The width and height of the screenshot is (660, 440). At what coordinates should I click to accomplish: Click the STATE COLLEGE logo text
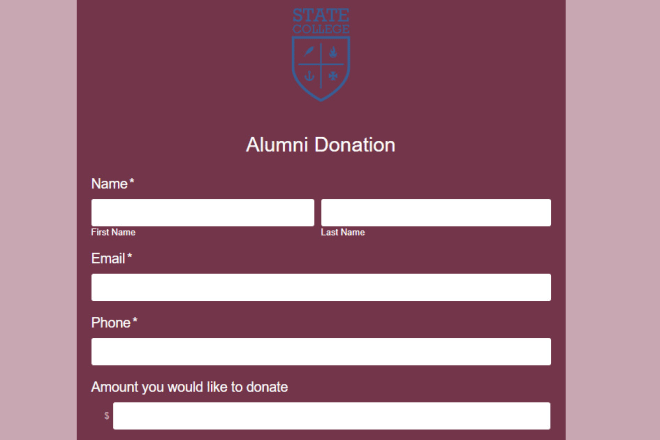(x=321, y=21)
